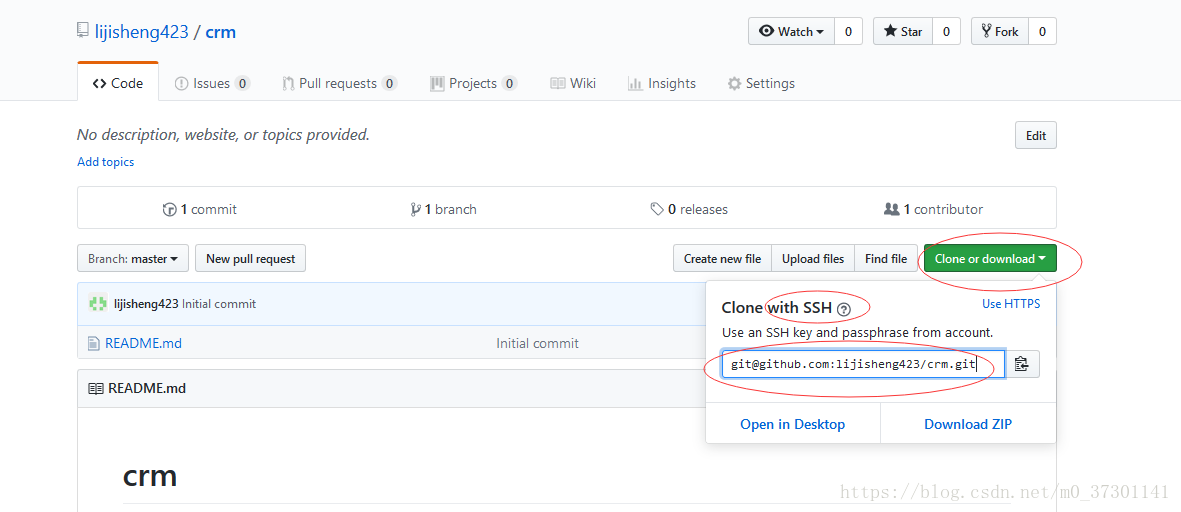The image size is (1181, 512).
Task: Switch to the Code tab
Action: pyautogui.click(x=117, y=83)
